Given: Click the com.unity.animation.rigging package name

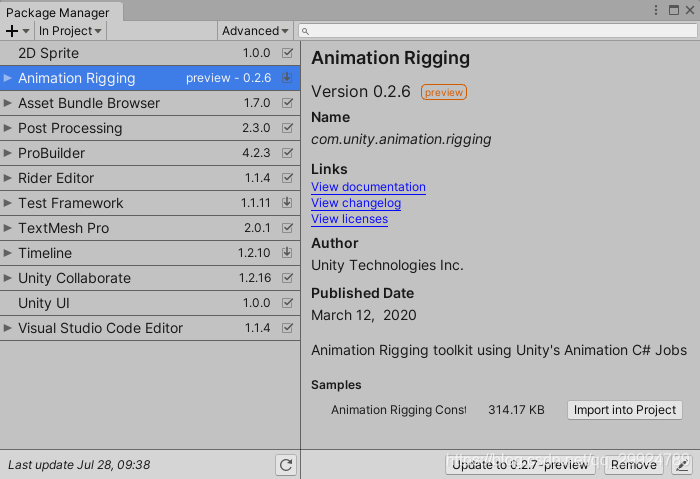Looking at the screenshot, I should coord(401,139).
